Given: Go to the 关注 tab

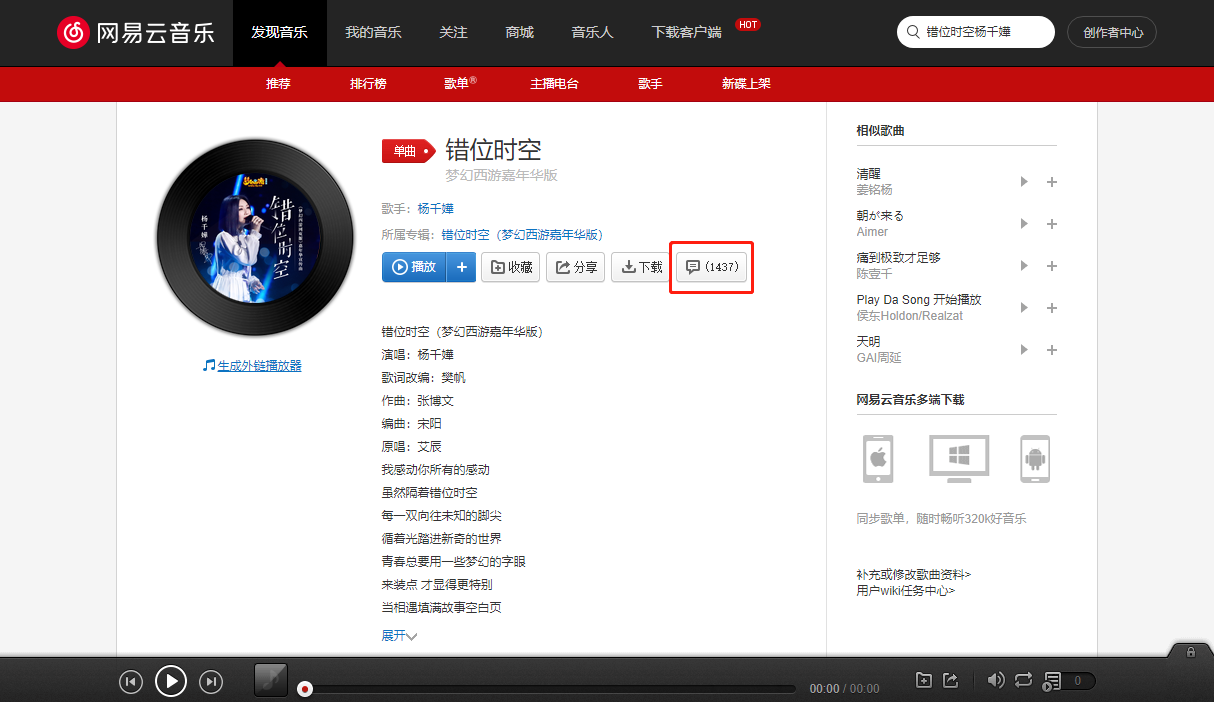Looking at the screenshot, I should pos(453,33).
